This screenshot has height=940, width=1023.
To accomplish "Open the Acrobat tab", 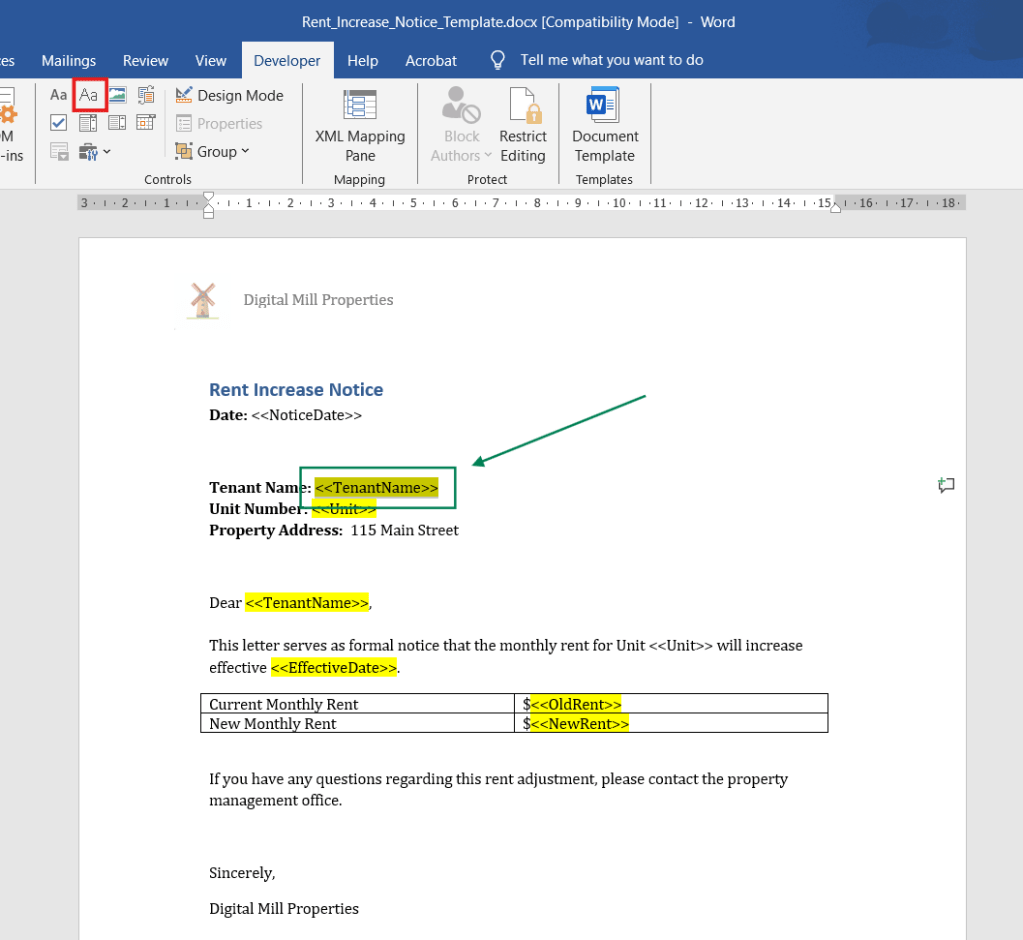I will (x=431, y=61).
